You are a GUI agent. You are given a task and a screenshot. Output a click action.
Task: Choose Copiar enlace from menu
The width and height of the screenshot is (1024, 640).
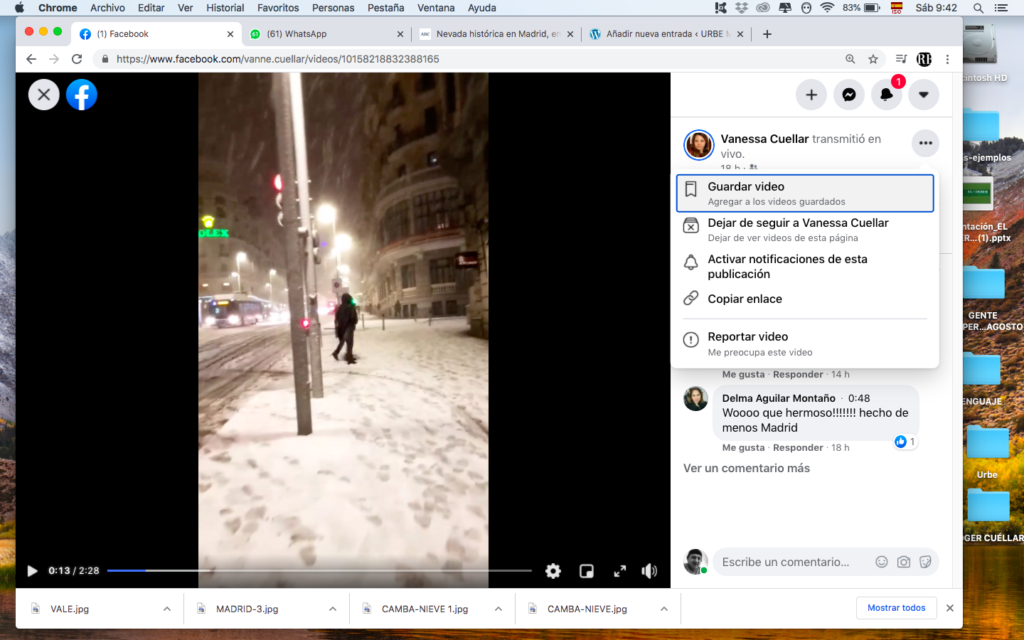coord(744,299)
